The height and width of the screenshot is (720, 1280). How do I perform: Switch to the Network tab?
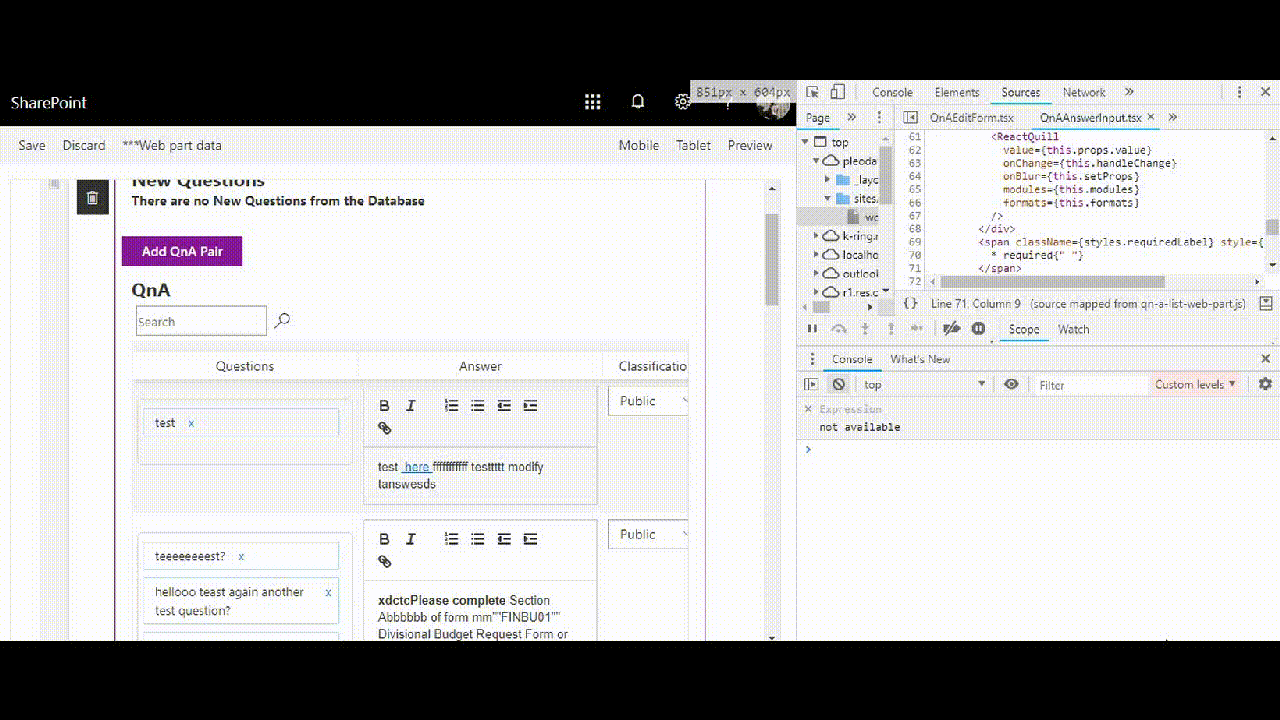[x=1084, y=92]
